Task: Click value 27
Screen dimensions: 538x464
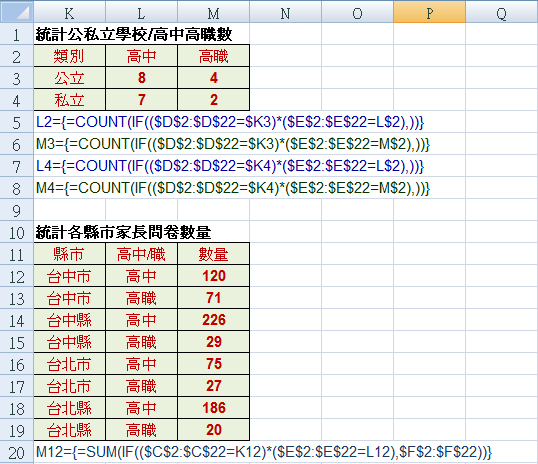Action: pos(213,386)
